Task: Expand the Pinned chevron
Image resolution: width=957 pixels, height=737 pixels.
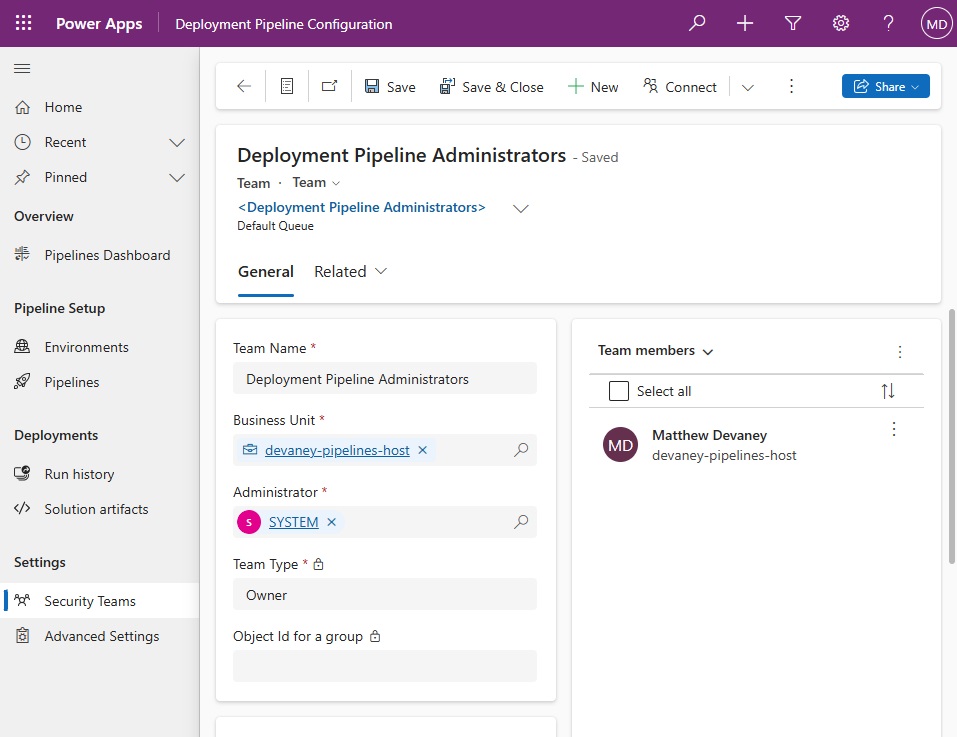Action: click(177, 178)
